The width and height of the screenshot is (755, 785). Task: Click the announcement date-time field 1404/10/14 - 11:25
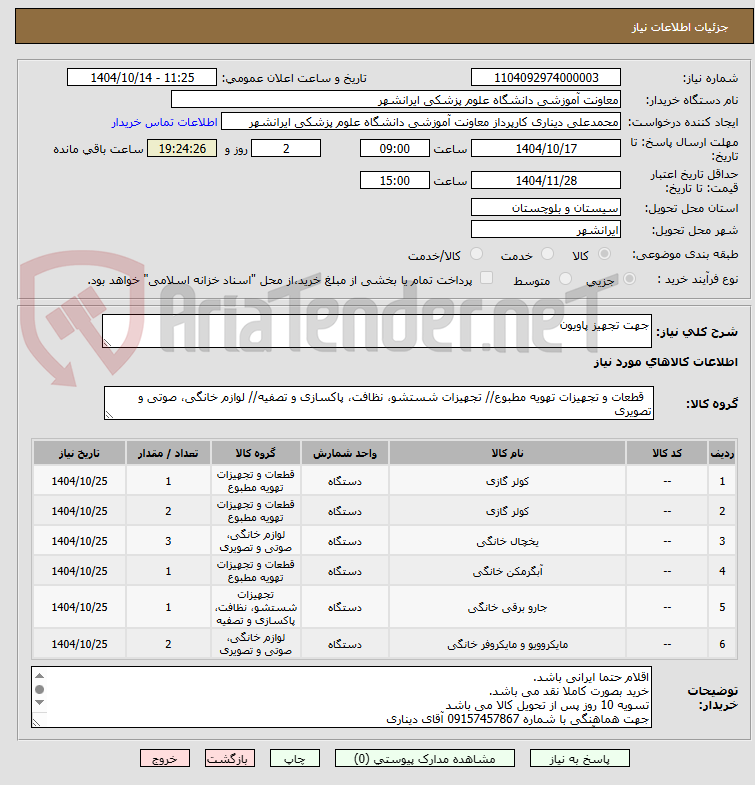(x=142, y=78)
